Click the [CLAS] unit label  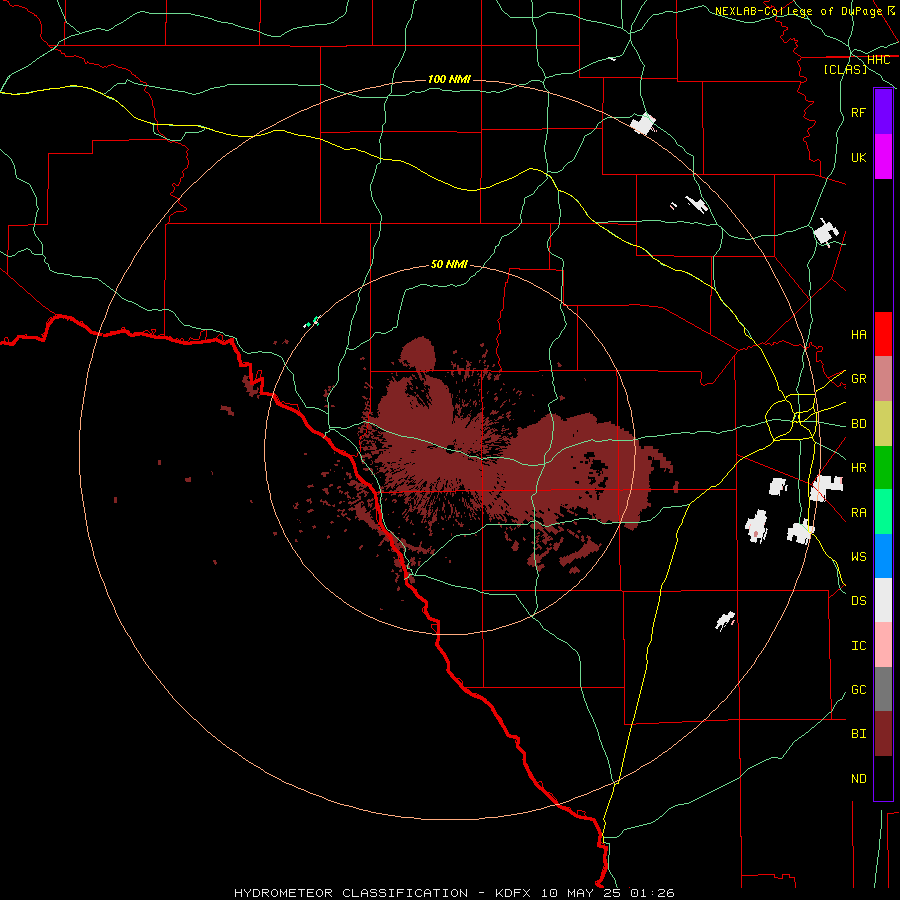pyautogui.click(x=845, y=69)
